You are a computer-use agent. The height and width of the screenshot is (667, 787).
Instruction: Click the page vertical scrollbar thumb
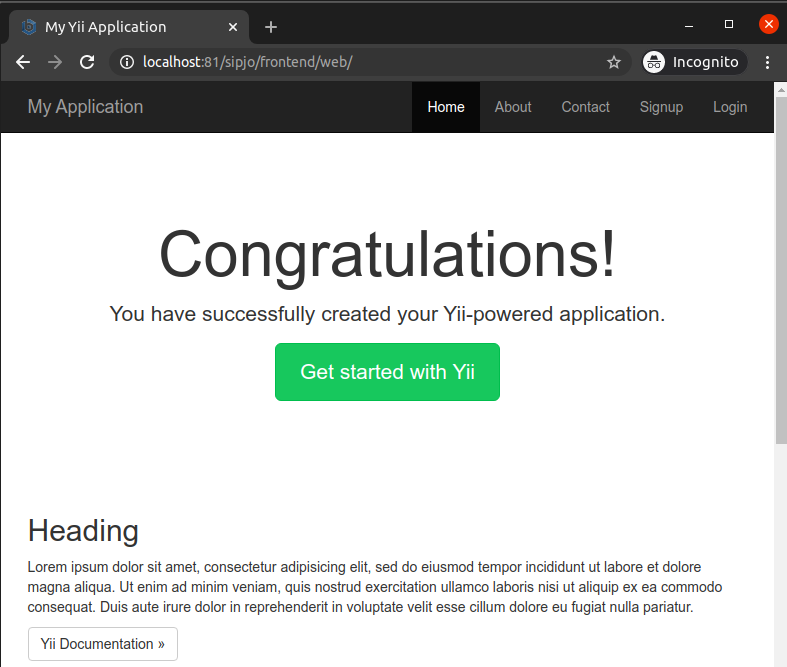click(x=781, y=270)
